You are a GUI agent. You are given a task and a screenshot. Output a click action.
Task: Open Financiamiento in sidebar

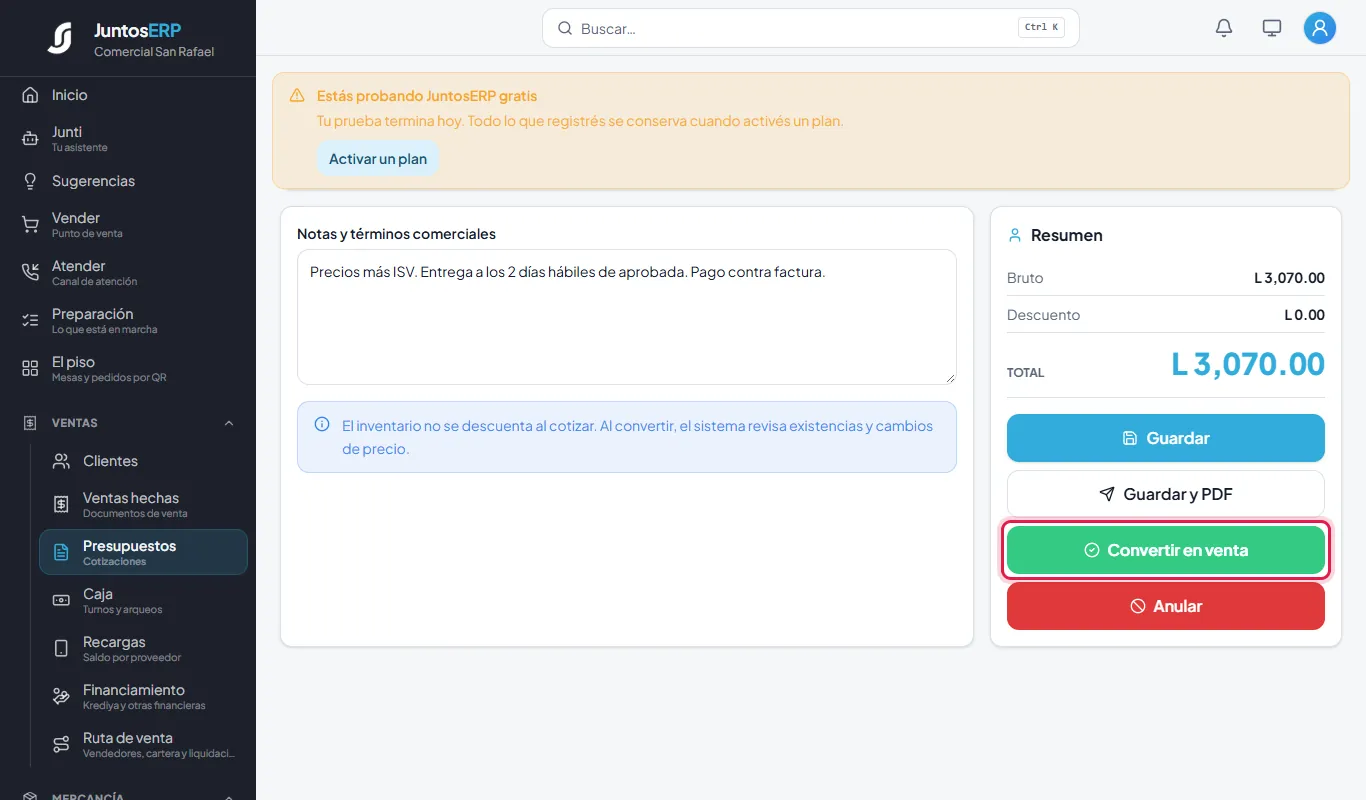point(143,696)
